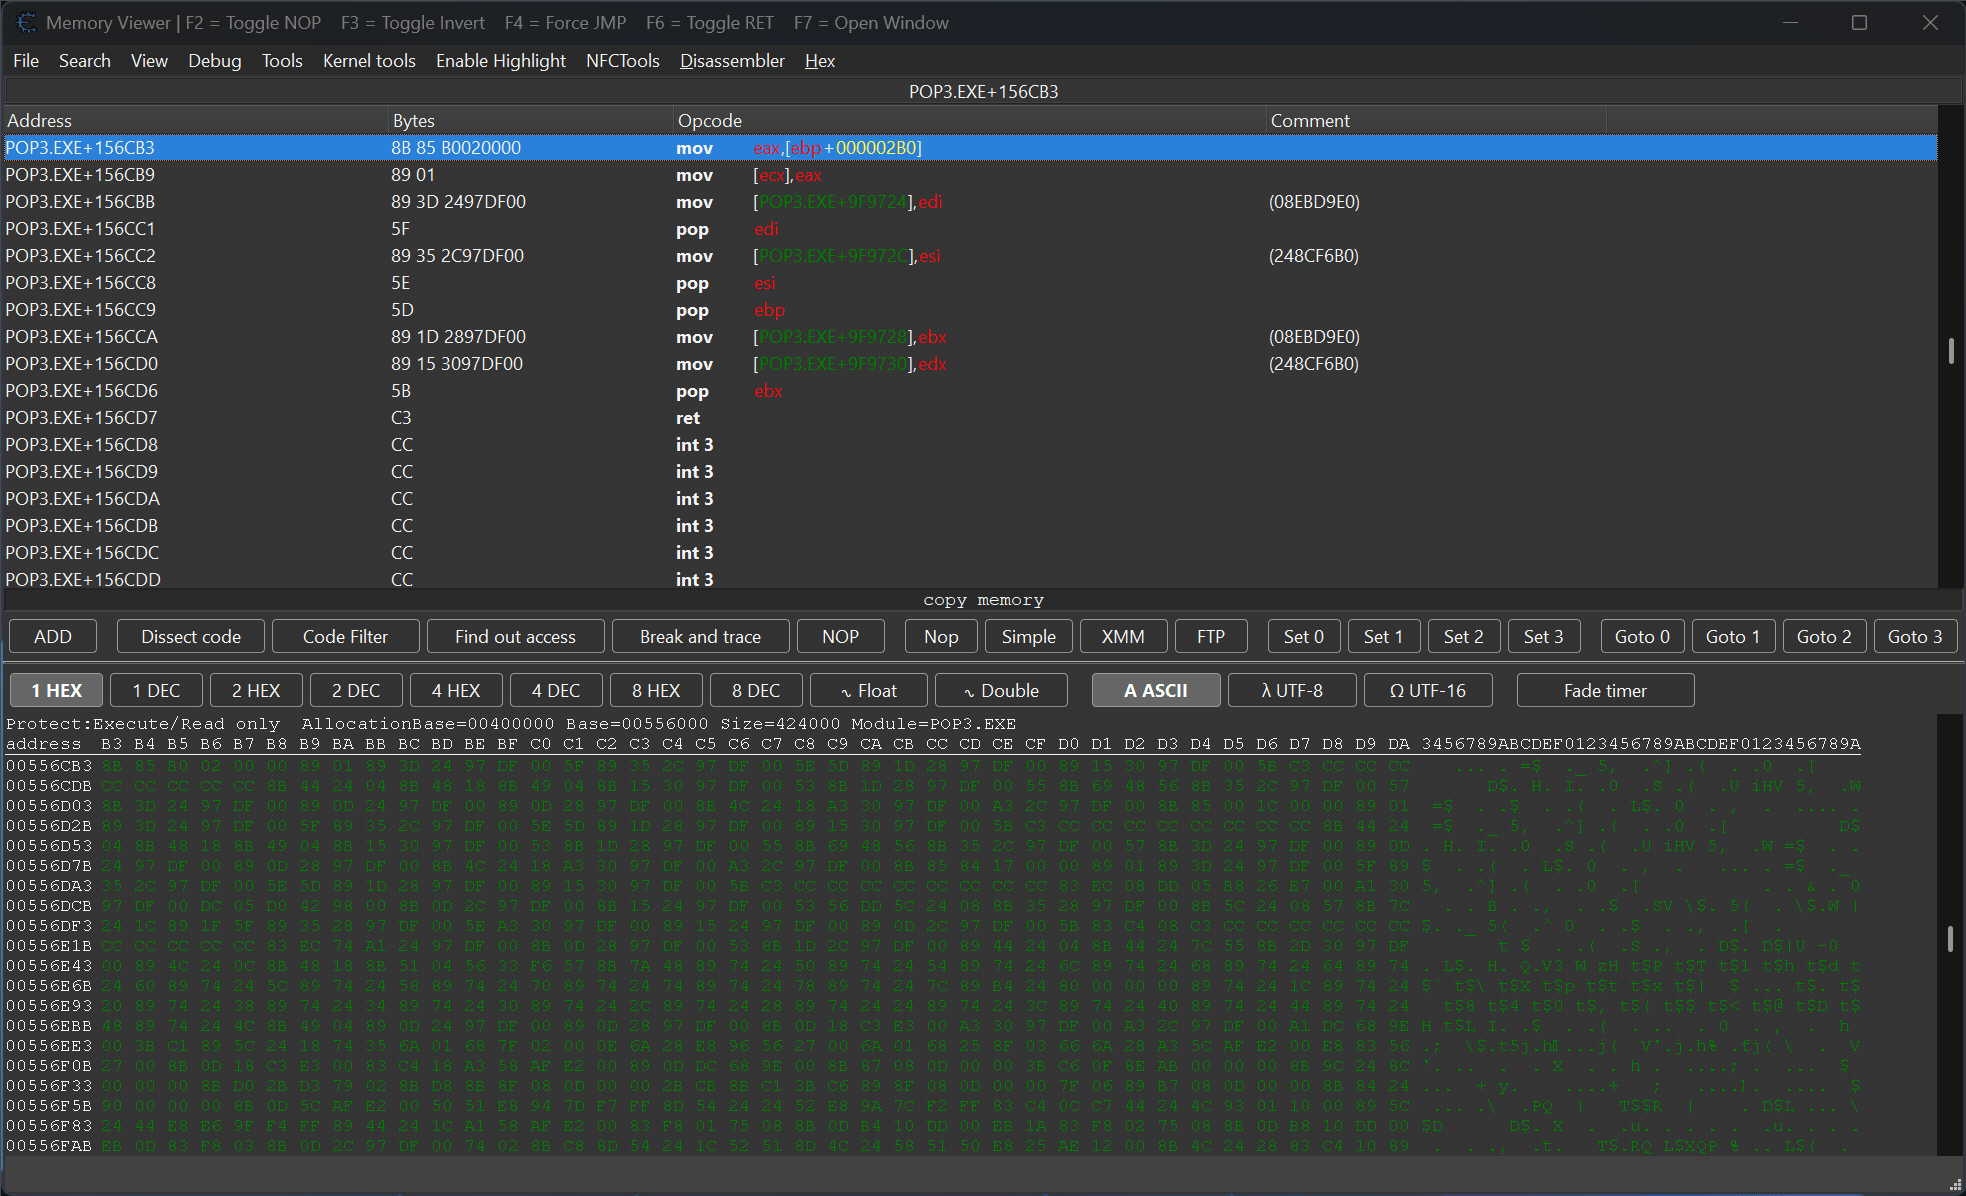
Task: Select row POP3.EXE+156CB3
Action: tap(970, 147)
